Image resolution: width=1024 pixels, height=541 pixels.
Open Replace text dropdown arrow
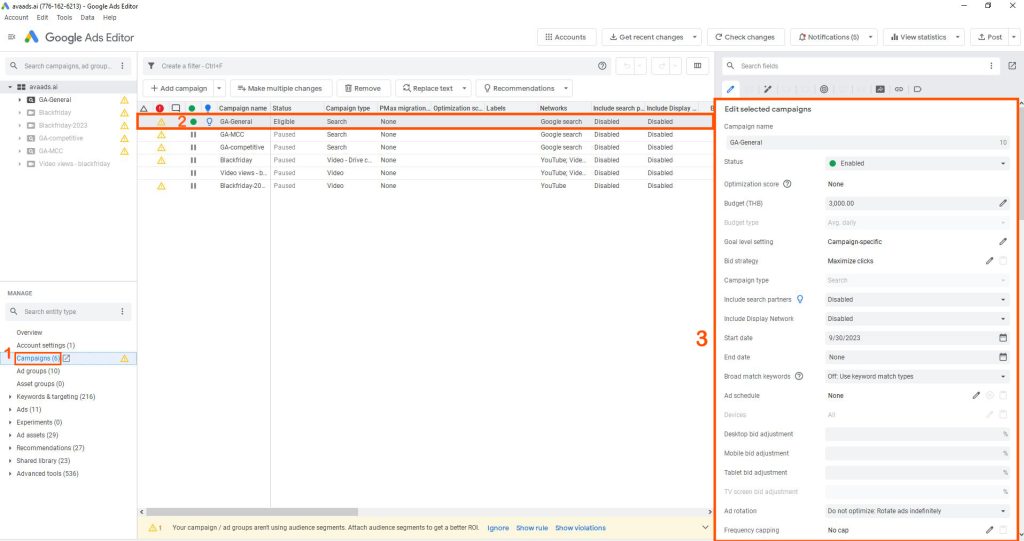coord(464,89)
